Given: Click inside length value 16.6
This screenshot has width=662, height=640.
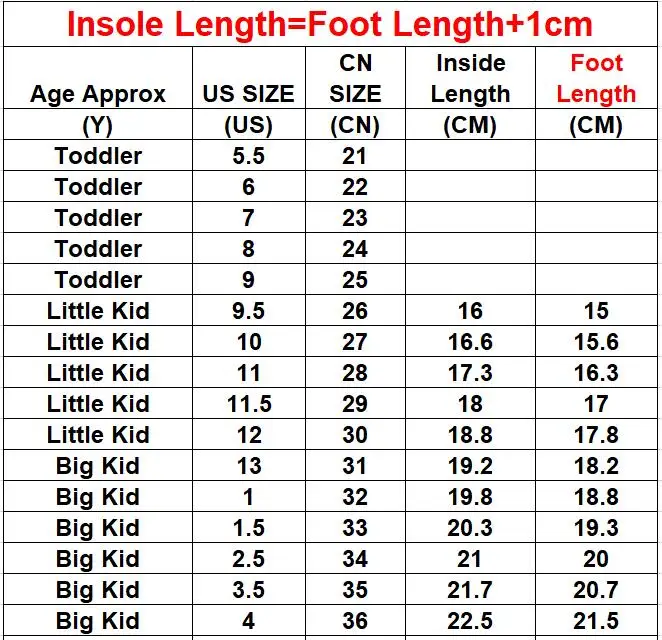Looking at the screenshot, I should pyautogui.click(x=470, y=342).
